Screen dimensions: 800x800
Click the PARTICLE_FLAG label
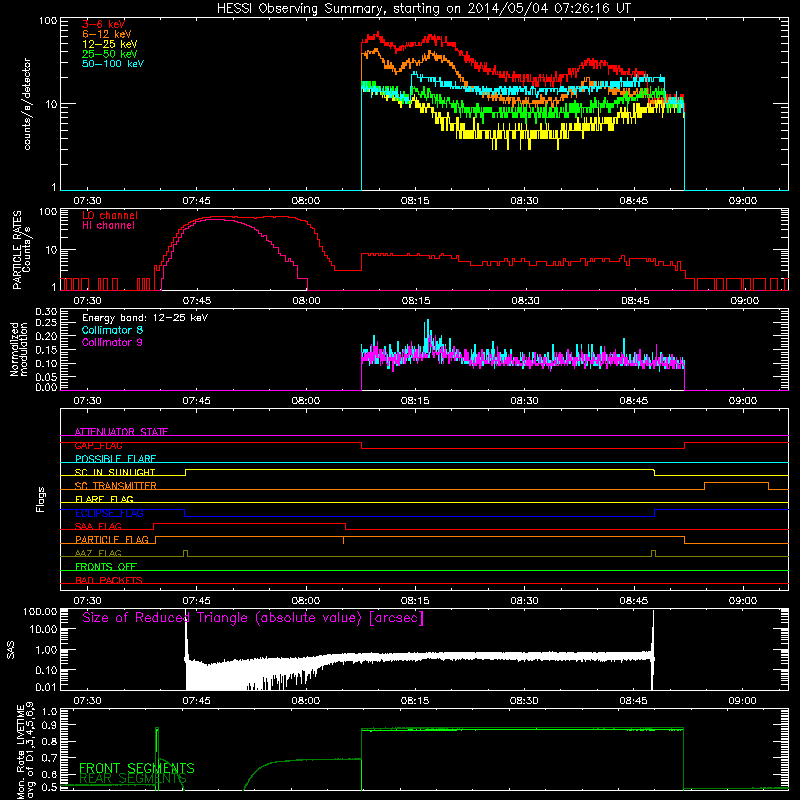pyautogui.click(x=112, y=539)
